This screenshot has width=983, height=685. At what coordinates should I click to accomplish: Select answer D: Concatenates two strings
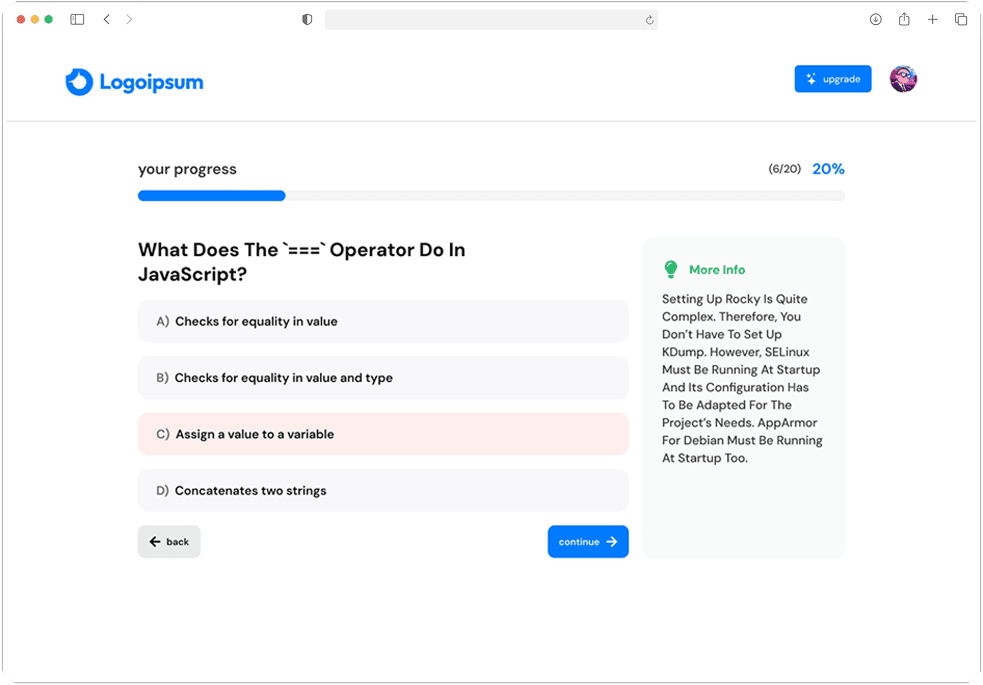[x=383, y=491]
